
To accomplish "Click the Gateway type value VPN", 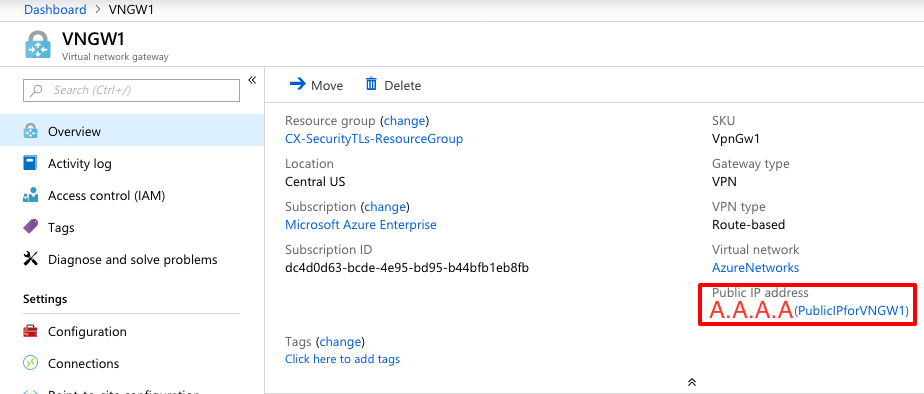I will pyautogui.click(x=724, y=182).
